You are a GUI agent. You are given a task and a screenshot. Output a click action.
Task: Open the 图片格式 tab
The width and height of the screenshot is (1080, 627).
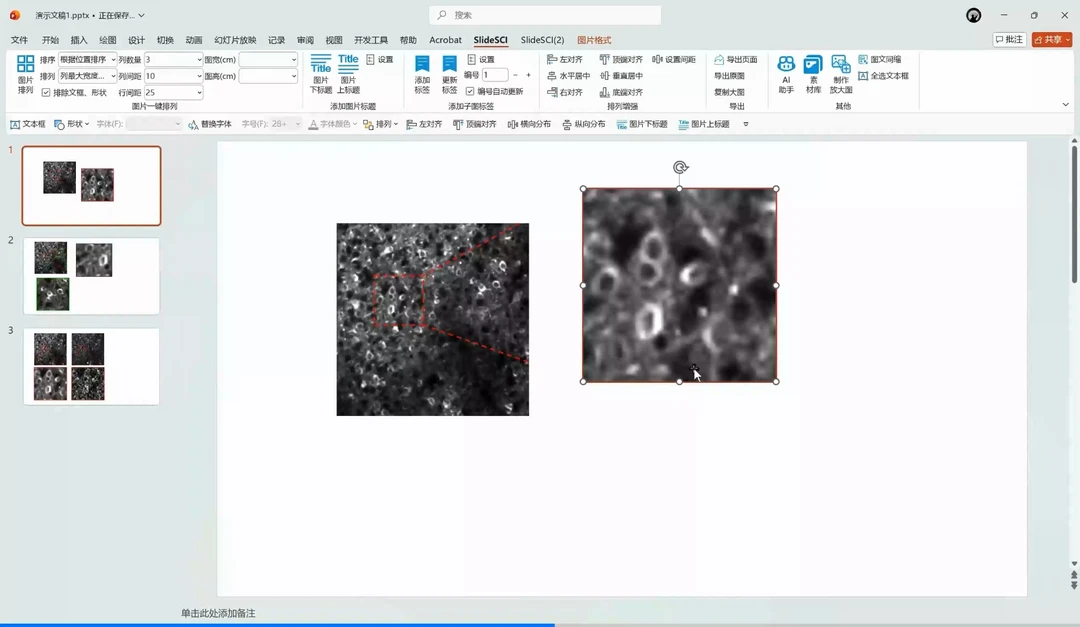pyautogui.click(x=594, y=40)
